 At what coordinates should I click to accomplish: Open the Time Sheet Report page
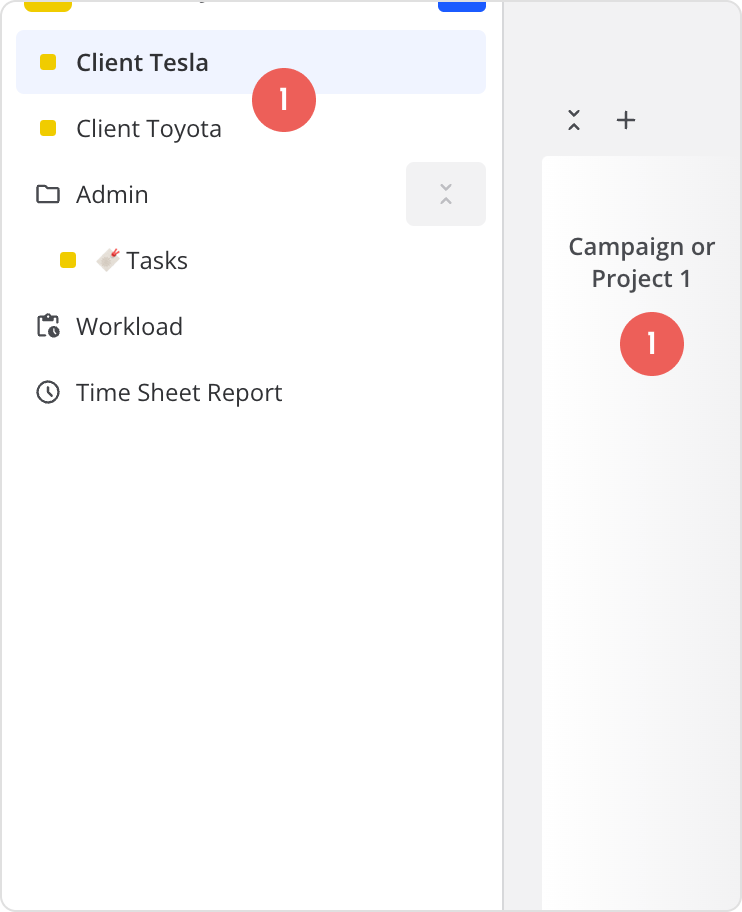[x=179, y=393]
